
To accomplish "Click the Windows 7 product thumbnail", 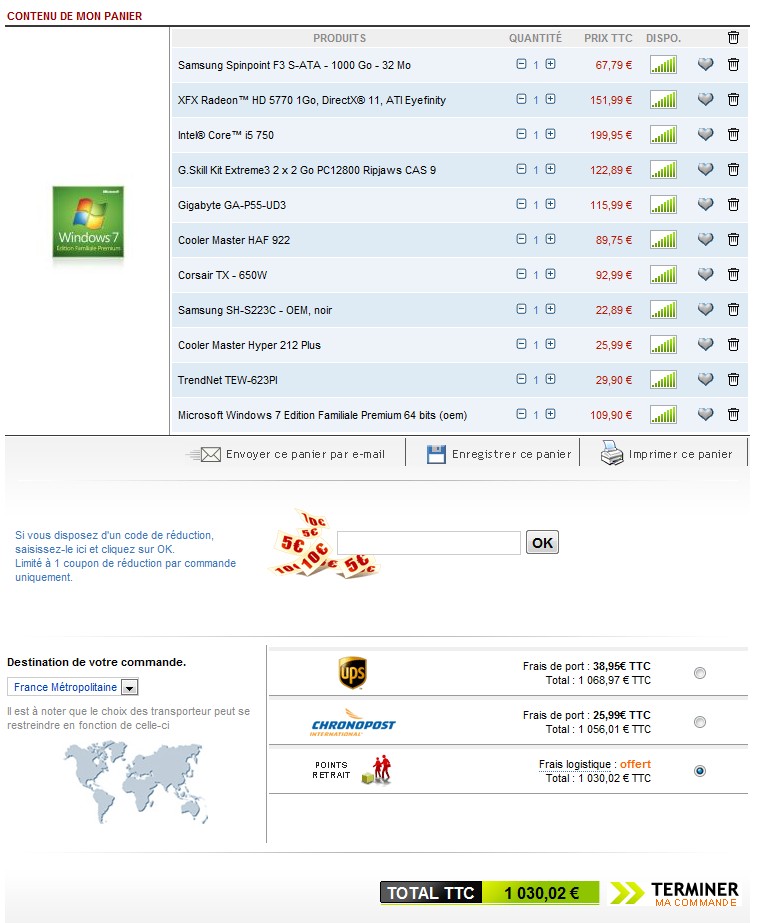I will click(x=87, y=223).
